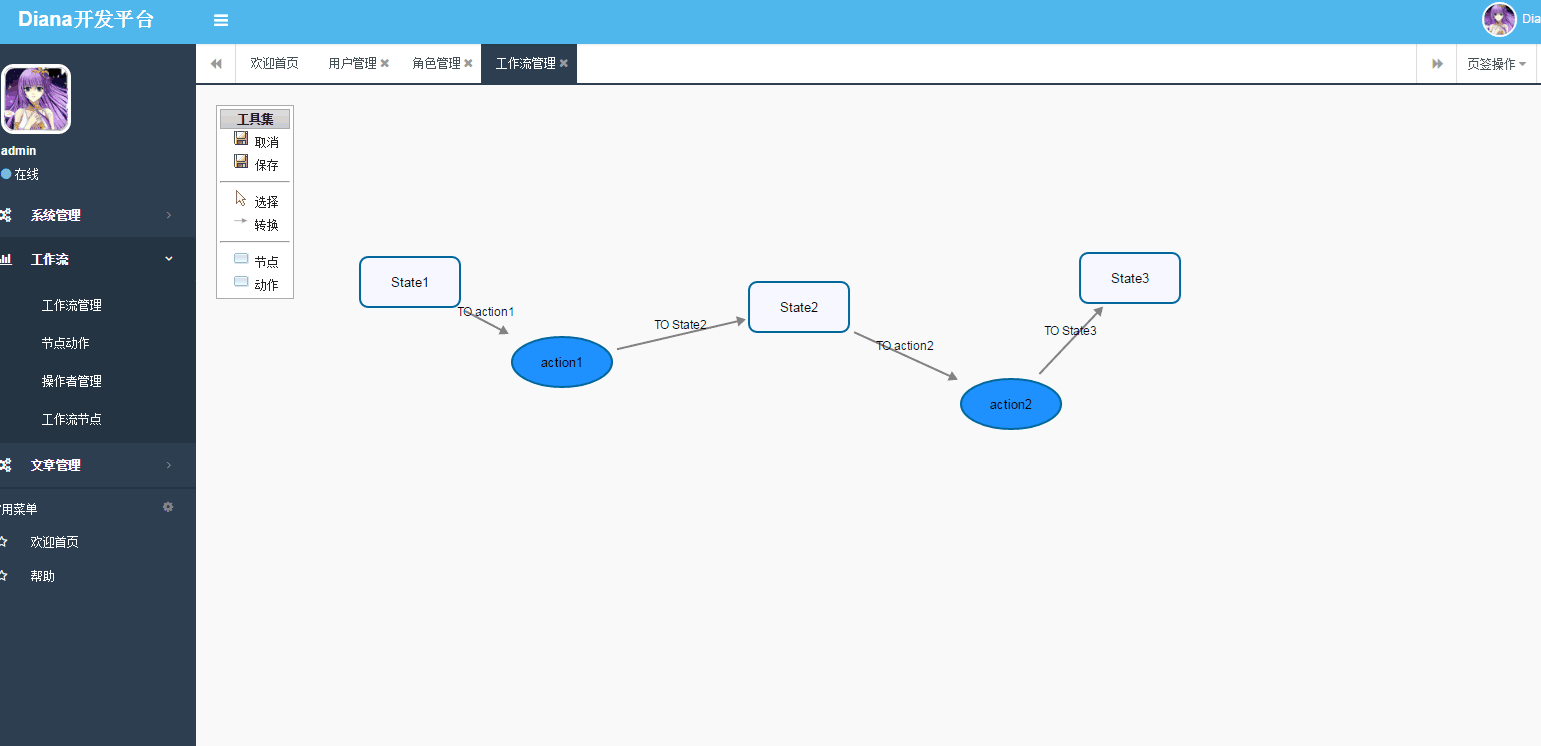Select the 节点 node tool icon

click(241, 258)
